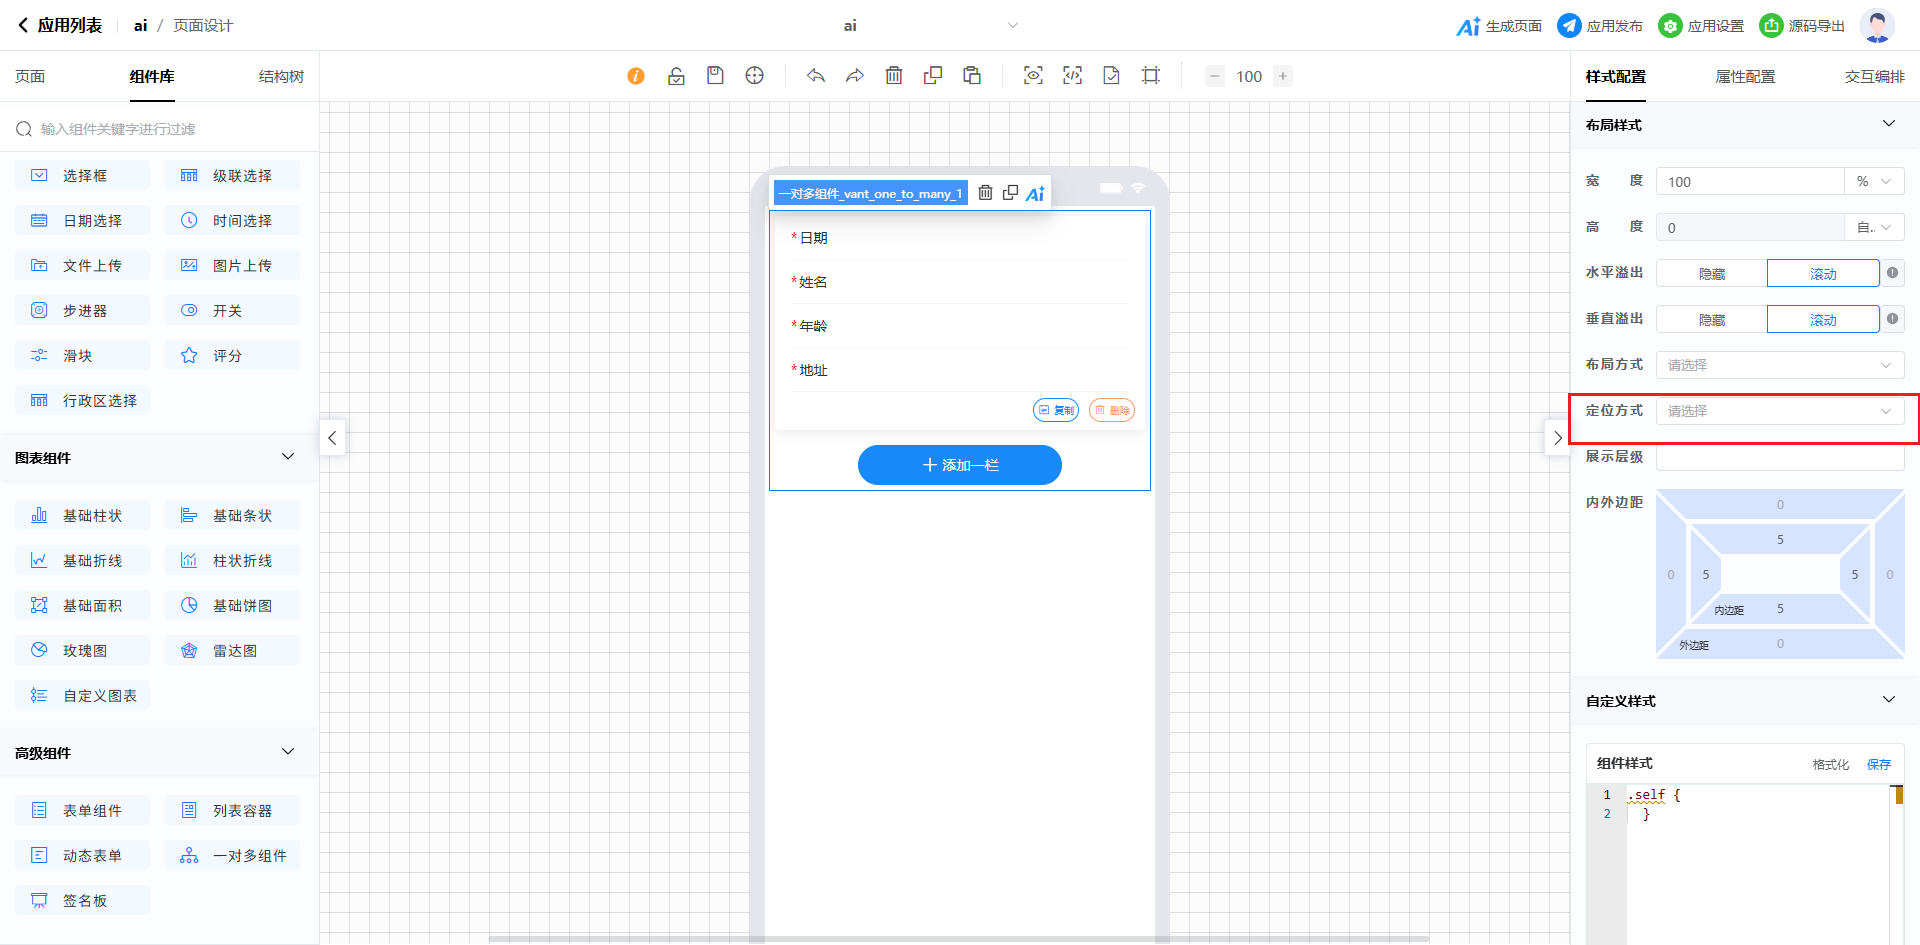Viewport: 1920px width, 945px height.
Task: Open the 布局方式 dropdown
Action: tap(1779, 365)
